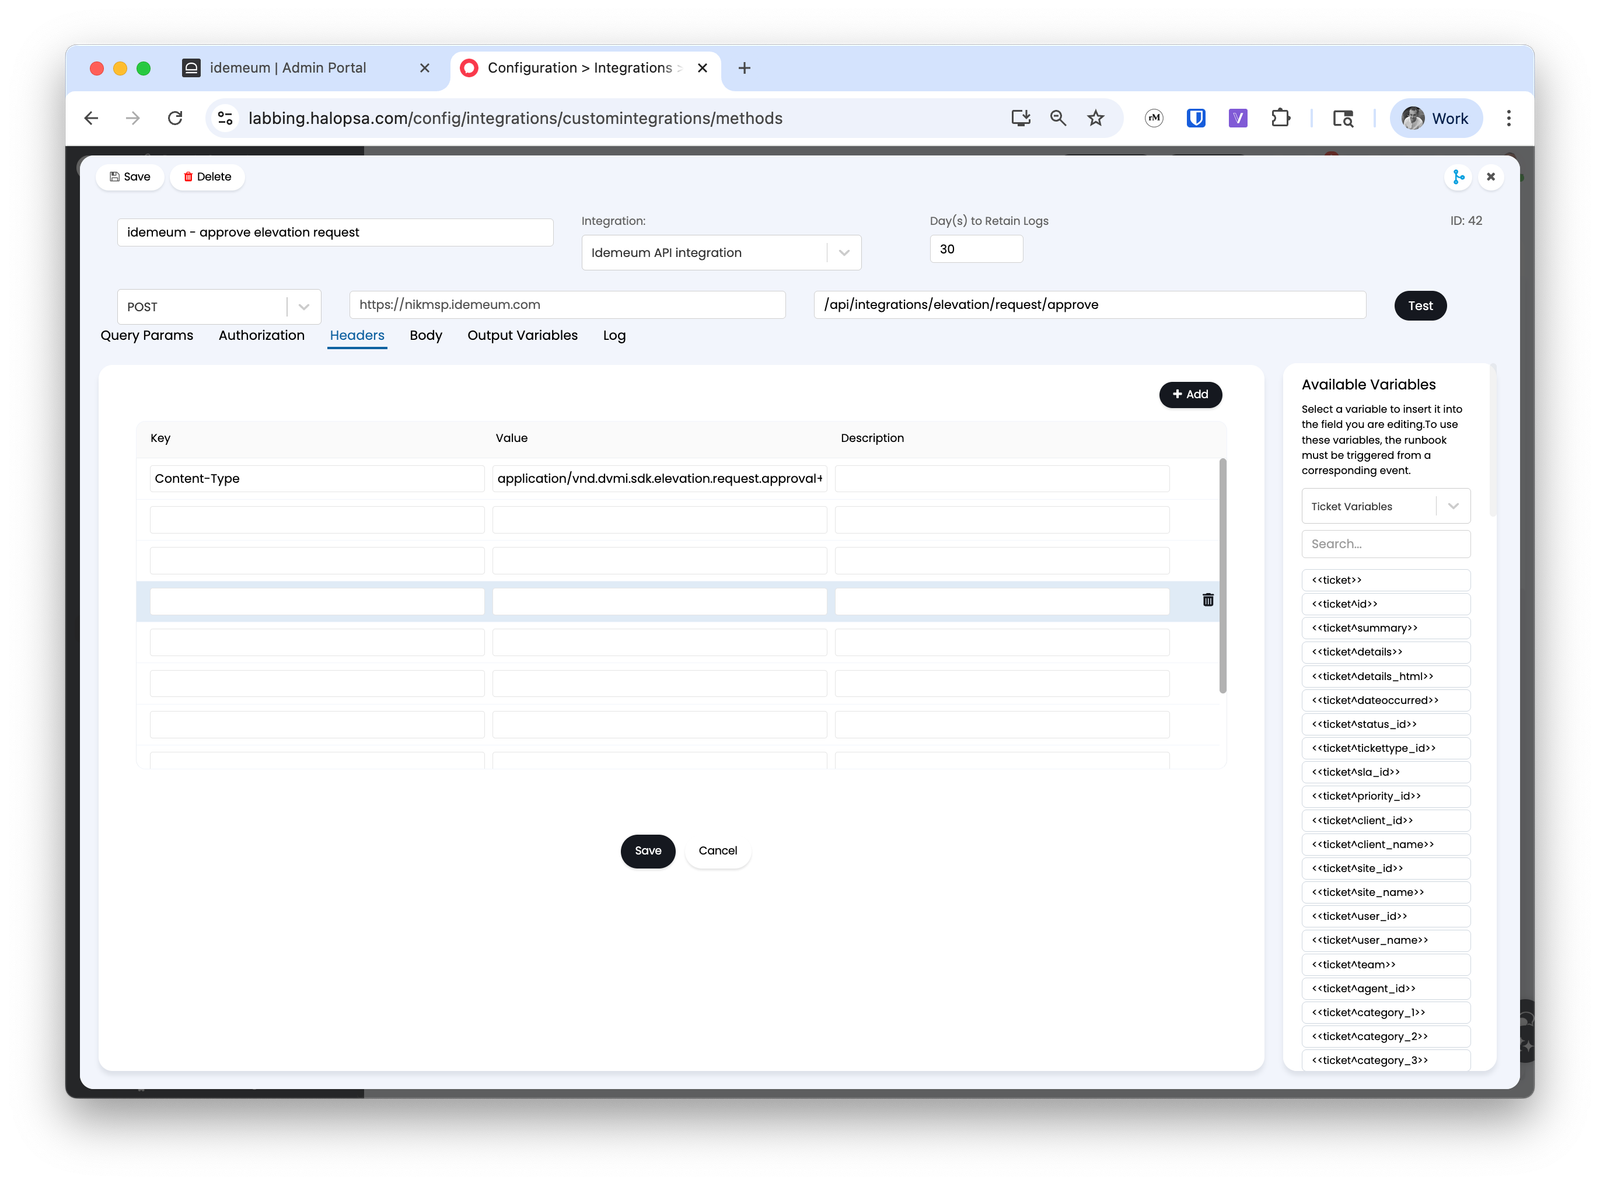This screenshot has height=1185, width=1600.
Task: Insert the <<ticket^client_name>> variable
Action: click(1386, 844)
